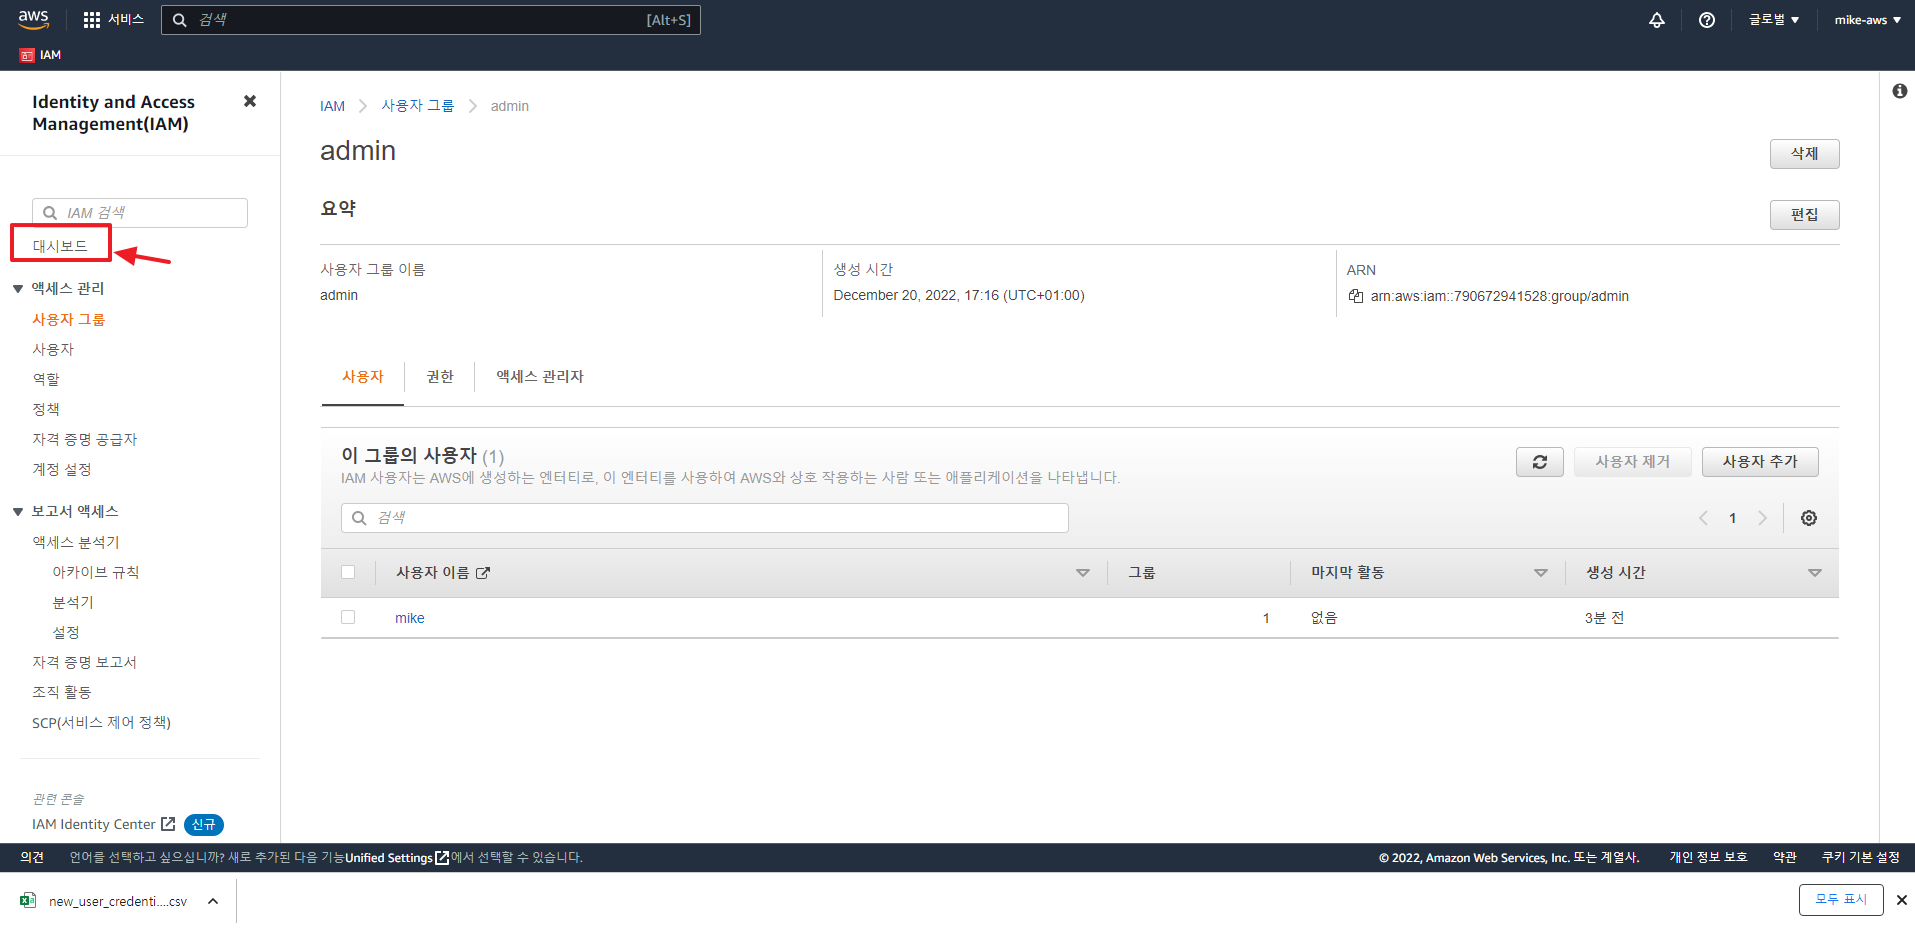The image size is (1915, 928).
Task: Click the 사용자 추가 button
Action: point(1760,462)
